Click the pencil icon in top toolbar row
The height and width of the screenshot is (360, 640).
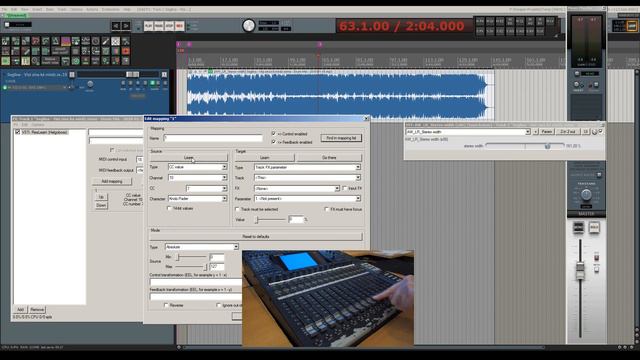106,41
